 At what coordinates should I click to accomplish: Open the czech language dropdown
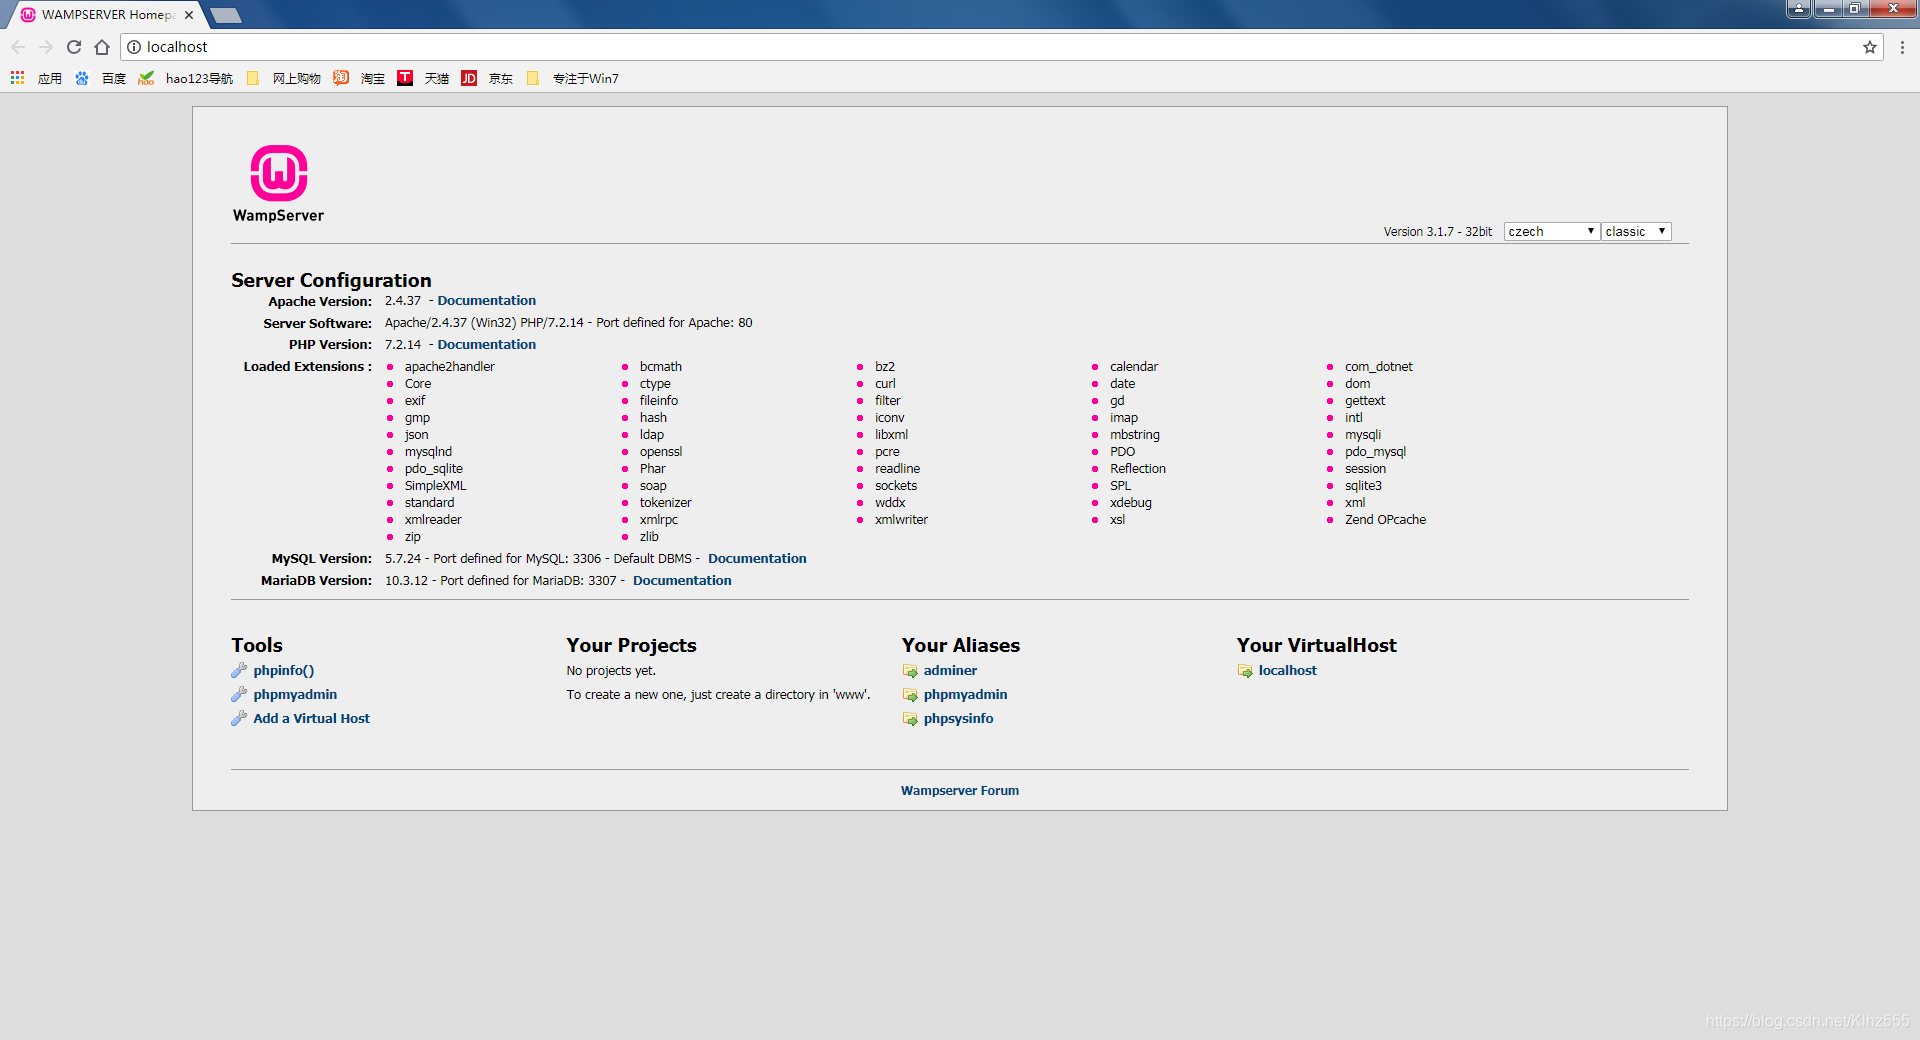[1552, 231]
